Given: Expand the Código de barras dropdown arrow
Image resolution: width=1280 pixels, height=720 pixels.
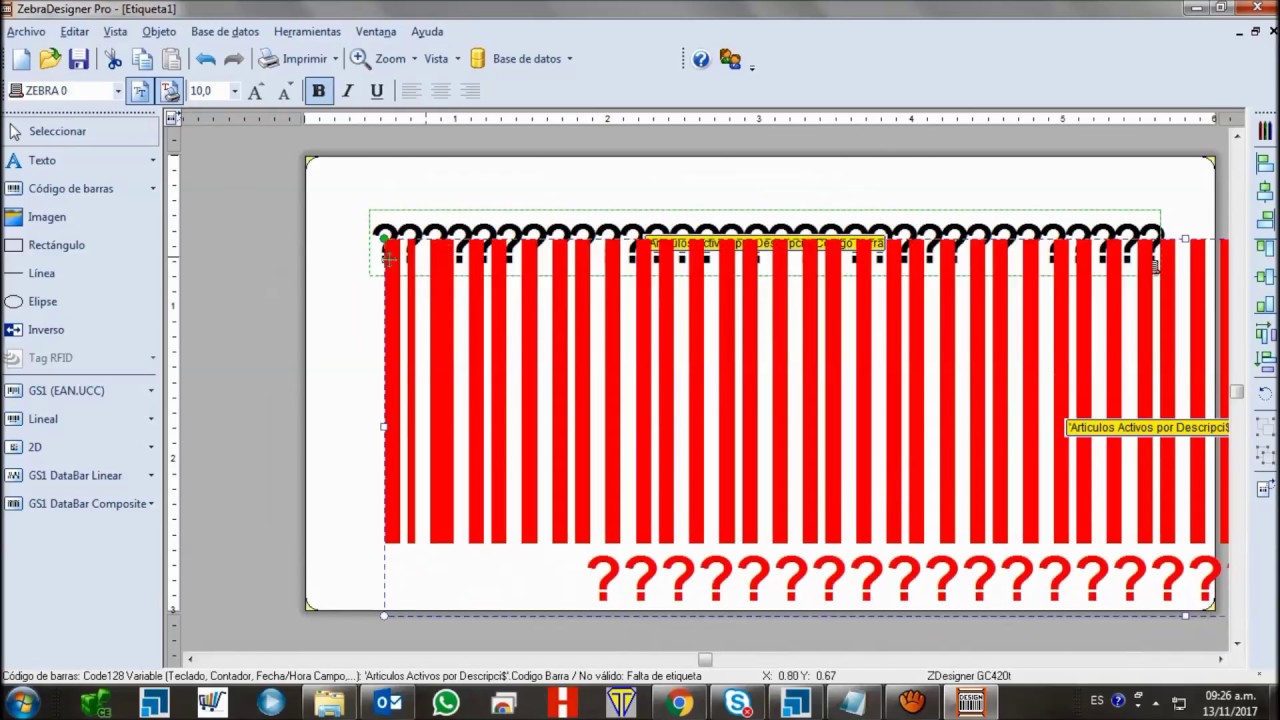Looking at the screenshot, I should 153,188.
